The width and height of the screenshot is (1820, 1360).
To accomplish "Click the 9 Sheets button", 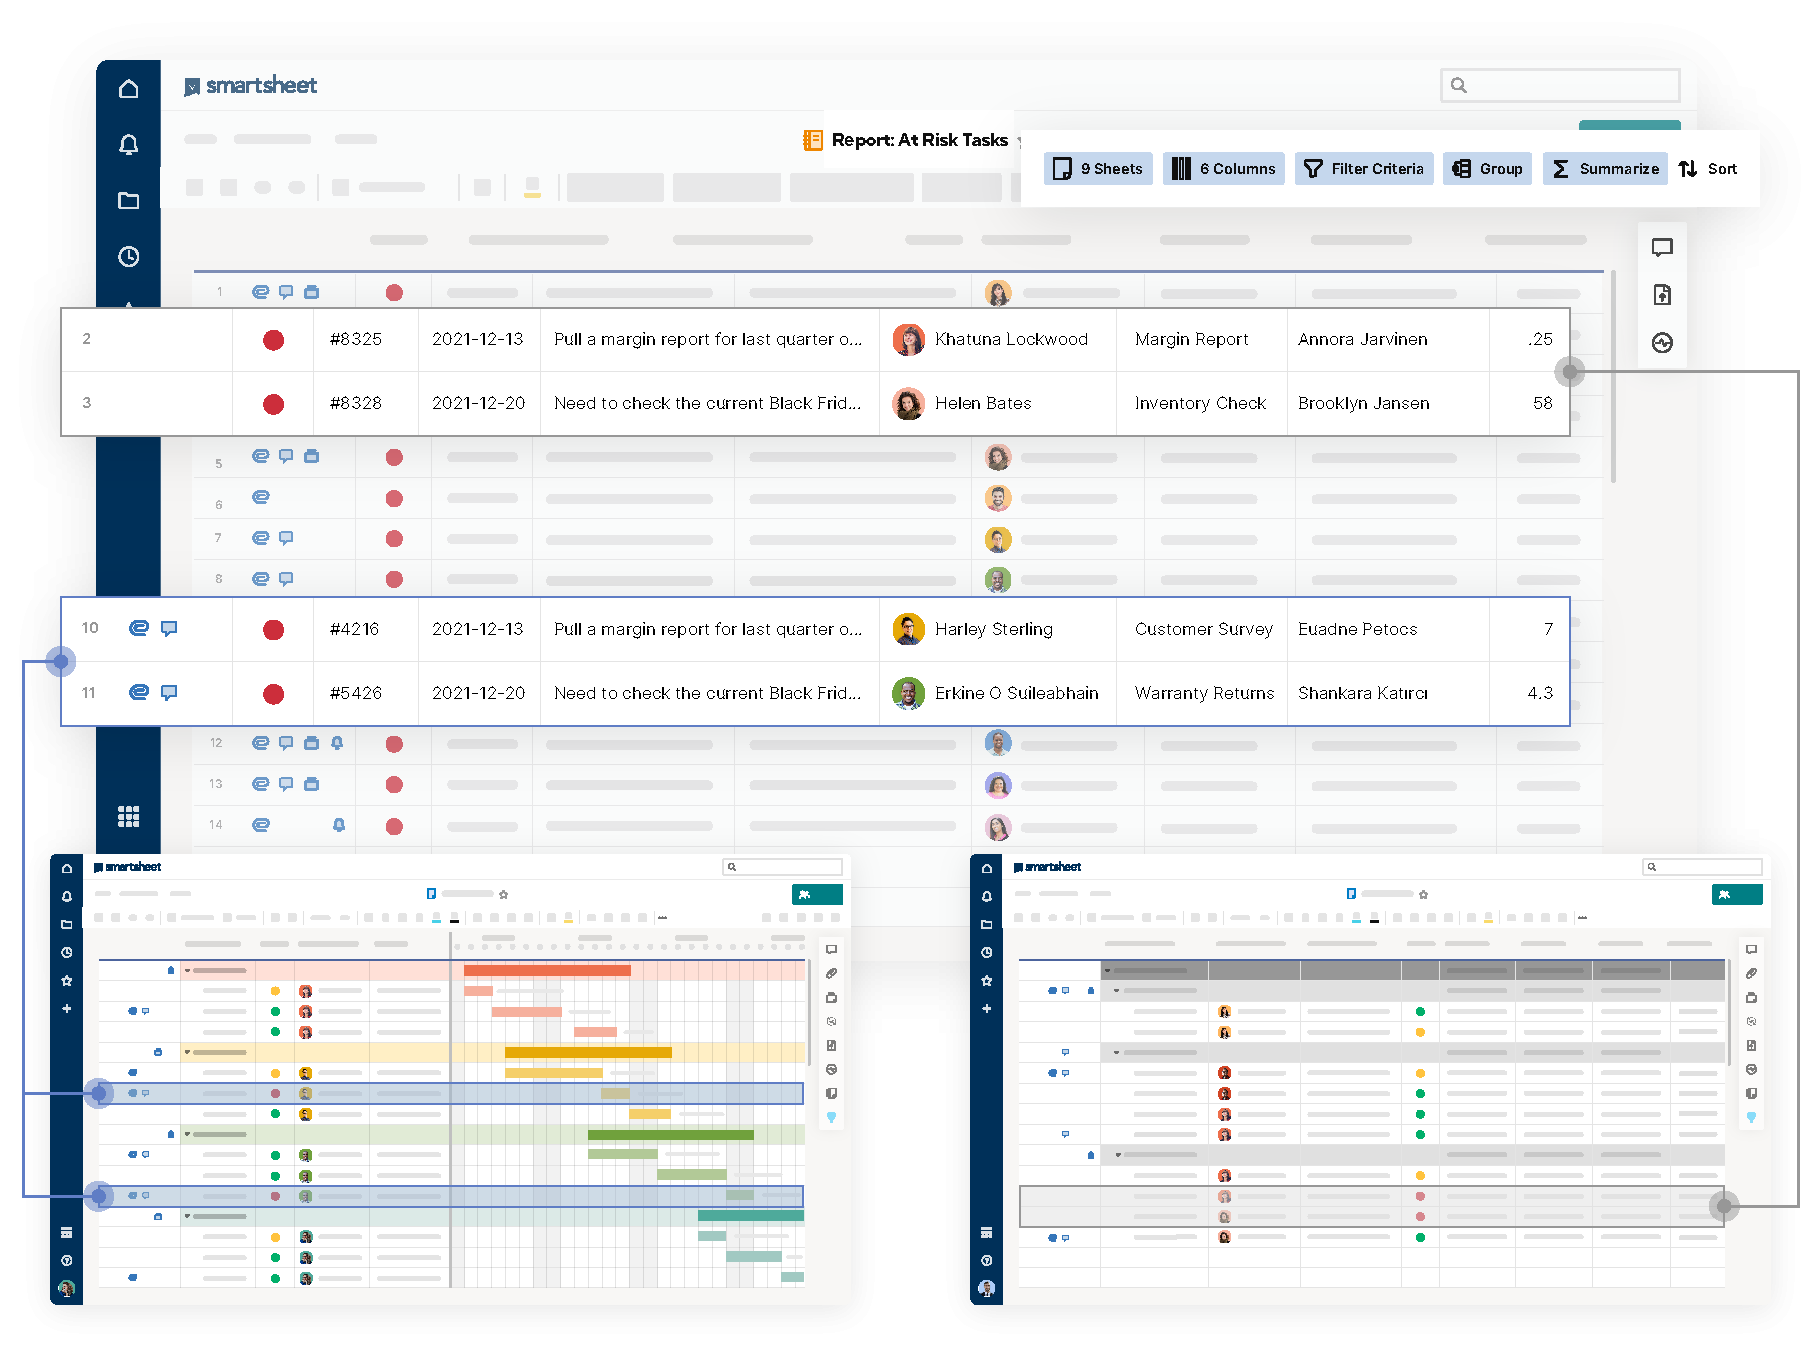I will 1097,168.
